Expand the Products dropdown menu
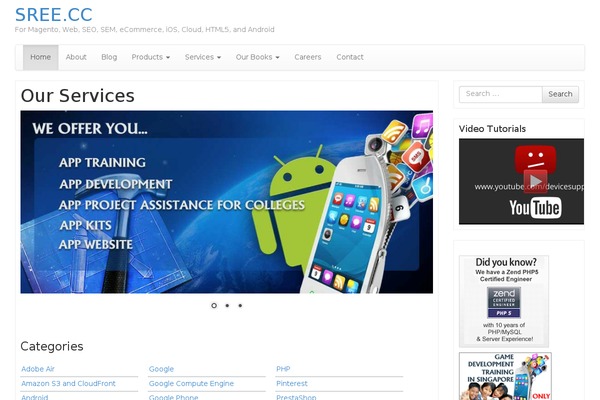The height and width of the screenshot is (400, 600). tap(150, 57)
